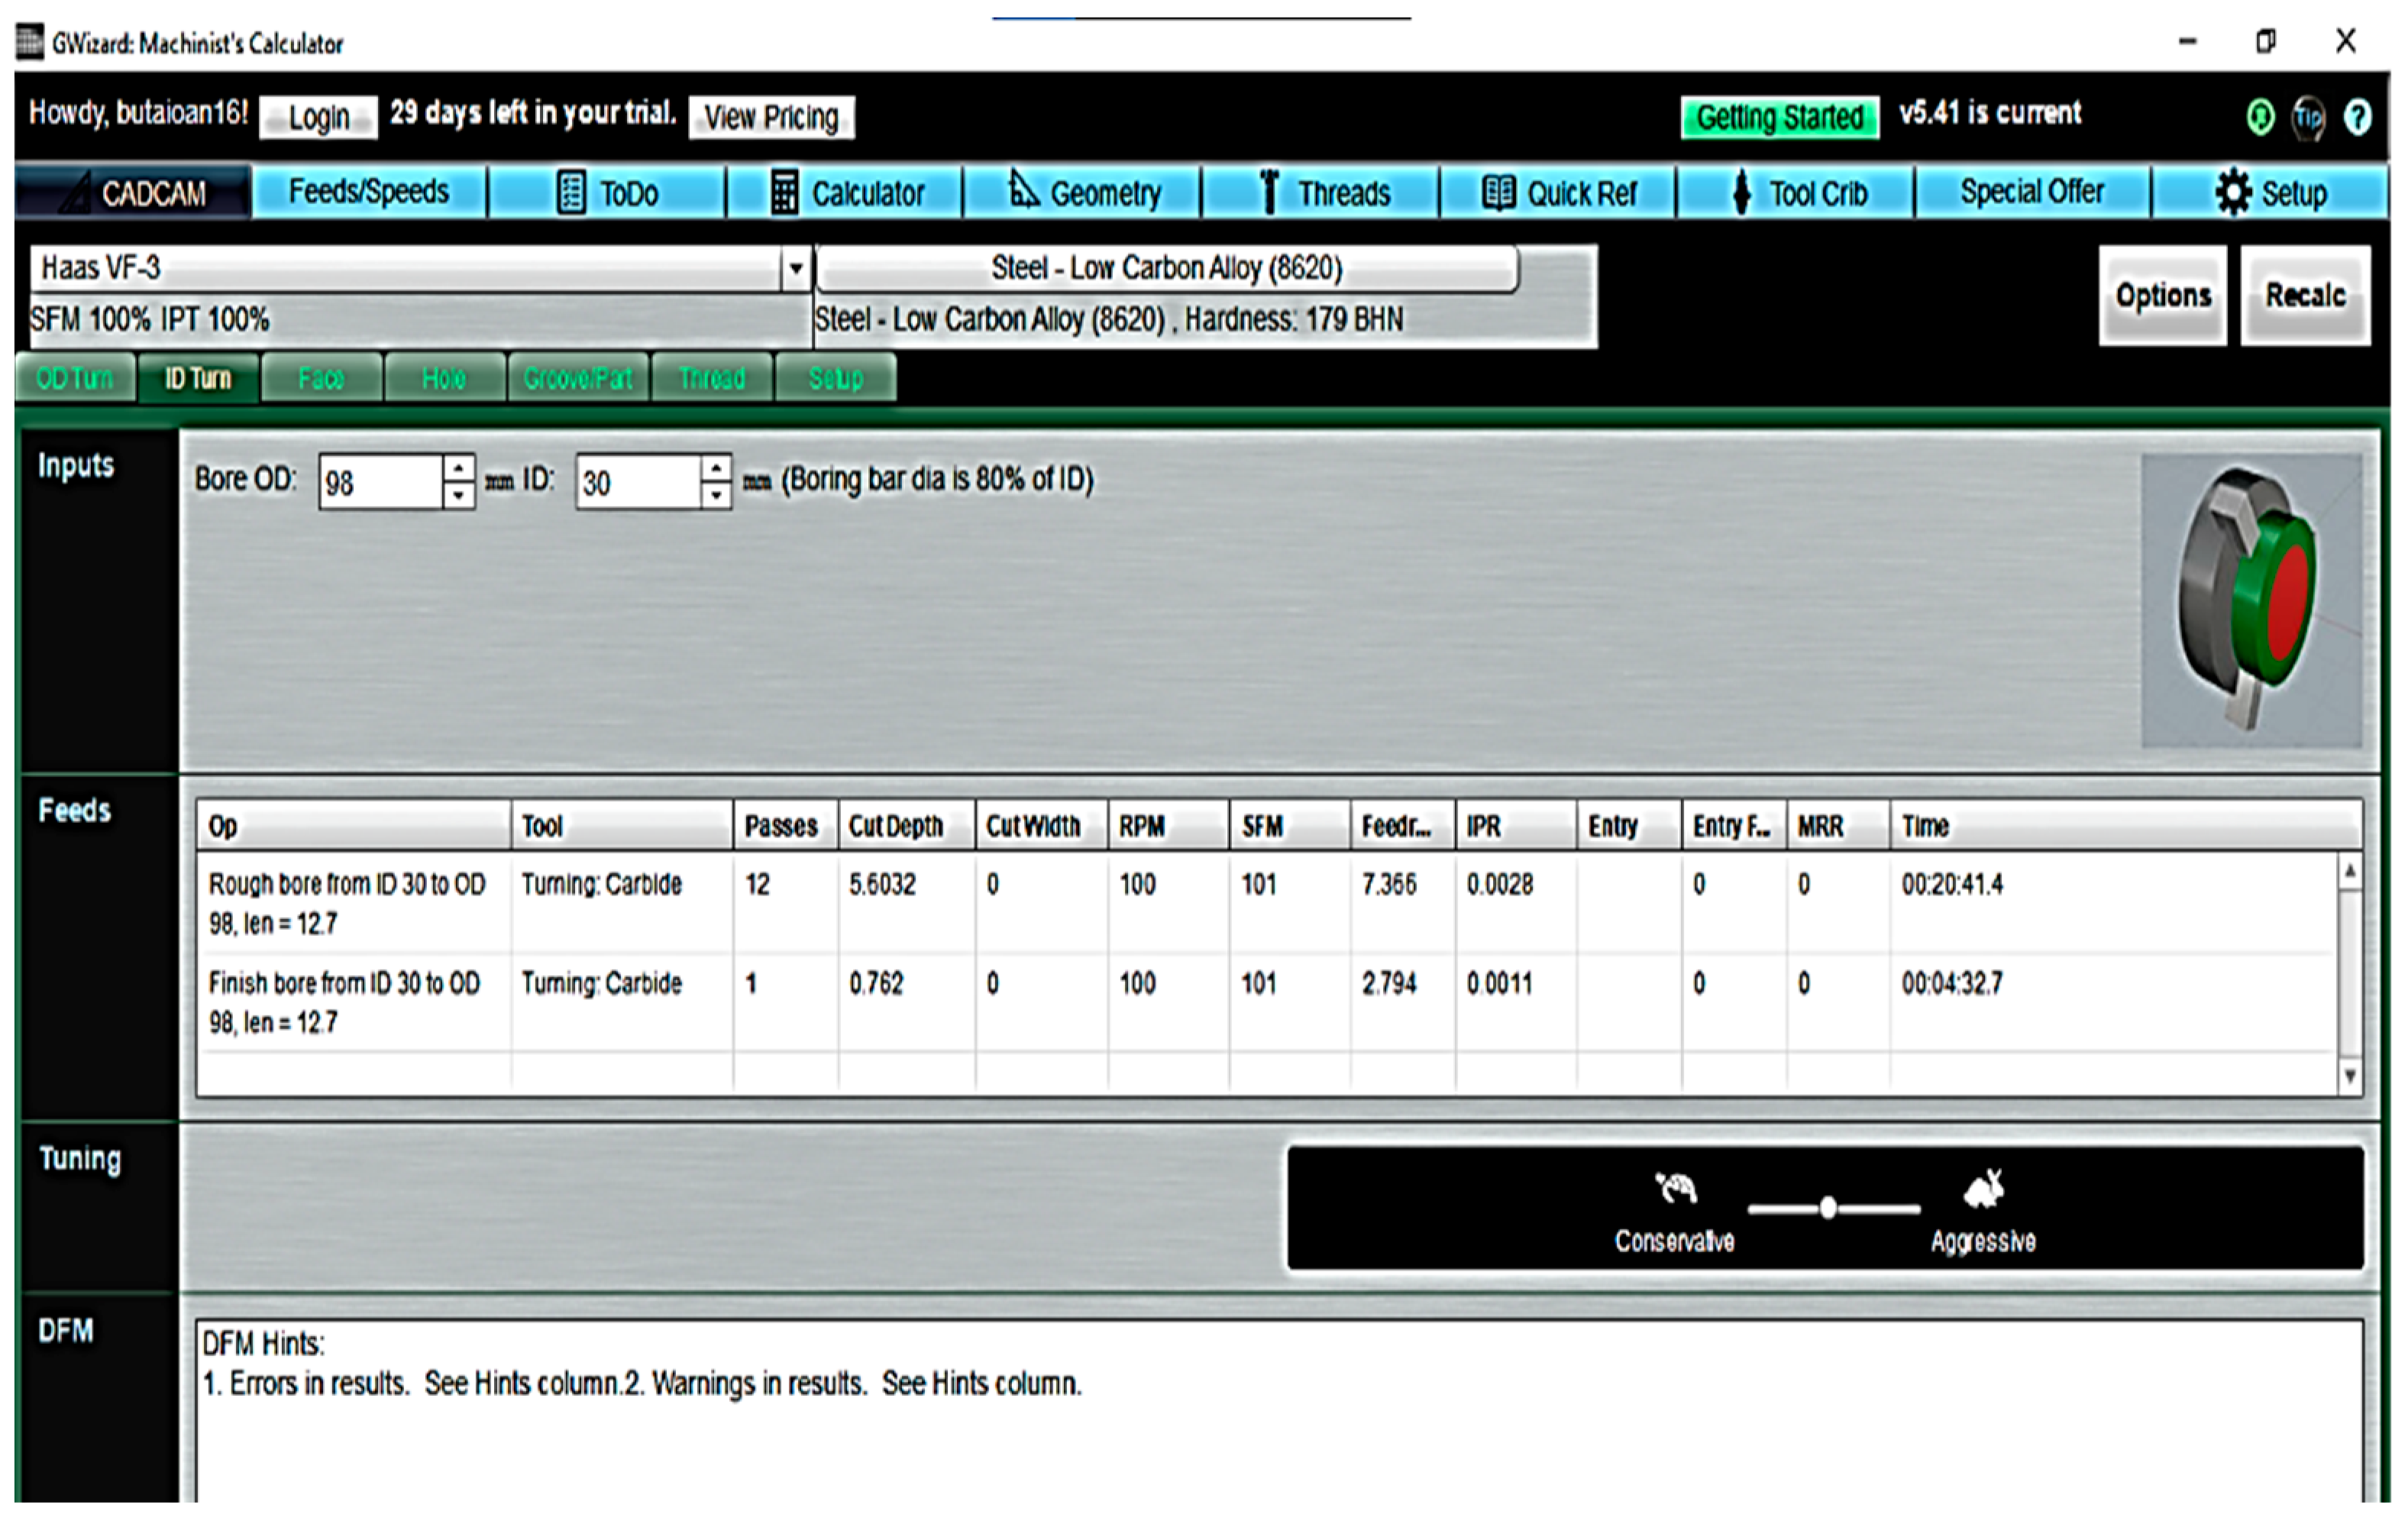Image resolution: width=2408 pixels, height=1521 pixels.
Task: Click the Recalc button
Action: click(x=2305, y=295)
